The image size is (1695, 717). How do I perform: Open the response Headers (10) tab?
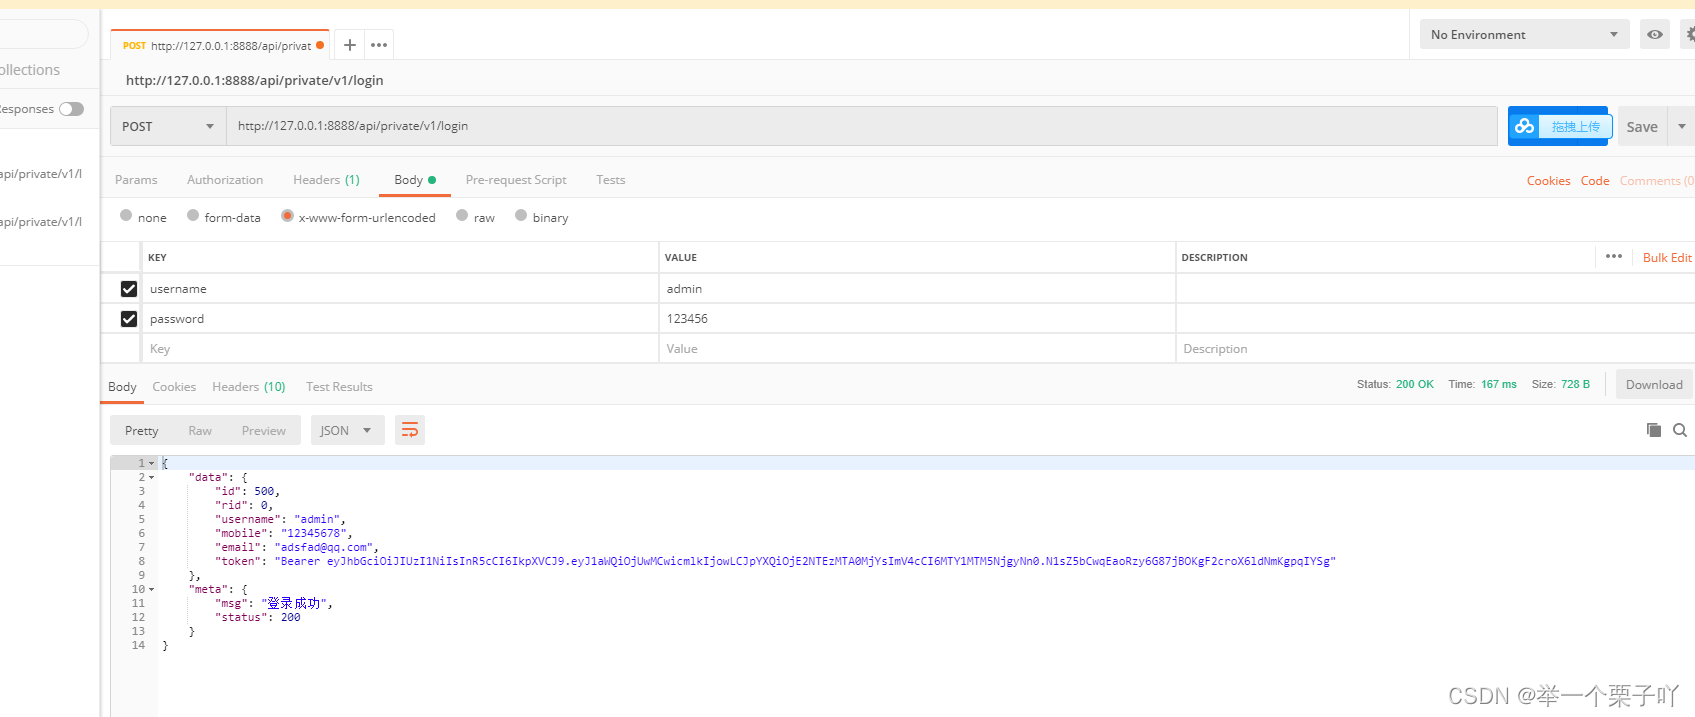coord(248,387)
